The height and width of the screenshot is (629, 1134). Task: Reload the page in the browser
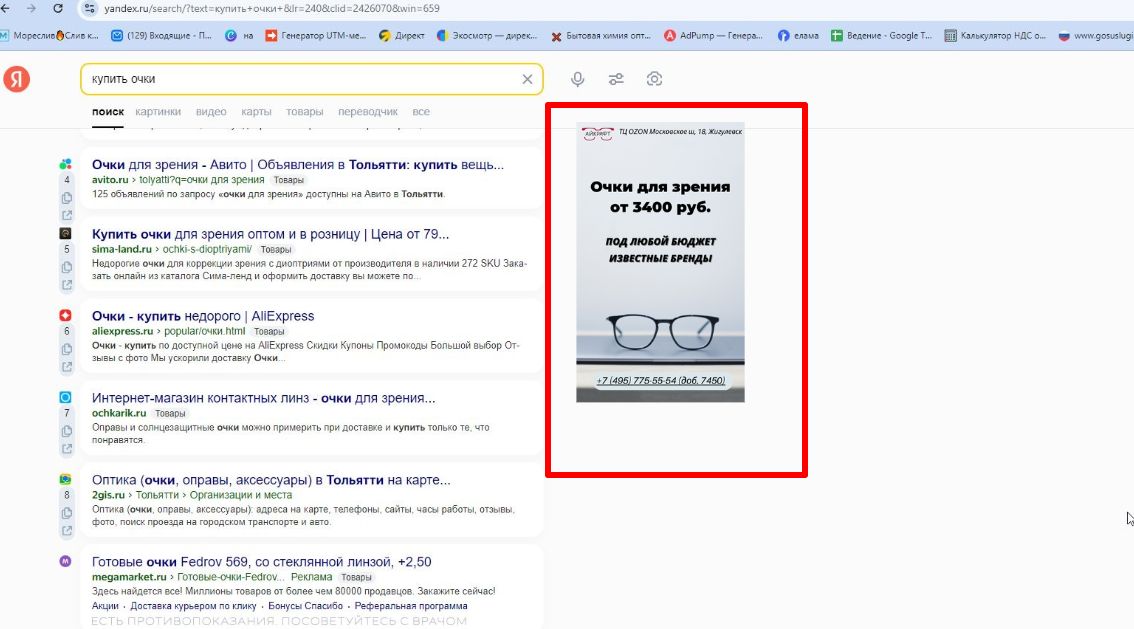[58, 8]
